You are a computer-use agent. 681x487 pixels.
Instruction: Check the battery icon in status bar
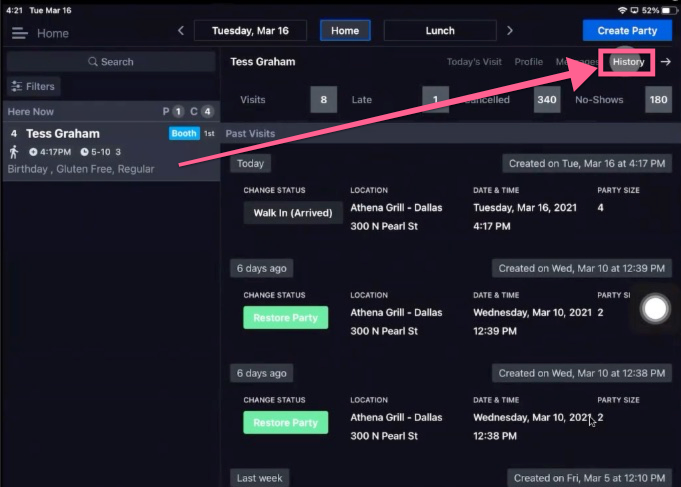(667, 10)
